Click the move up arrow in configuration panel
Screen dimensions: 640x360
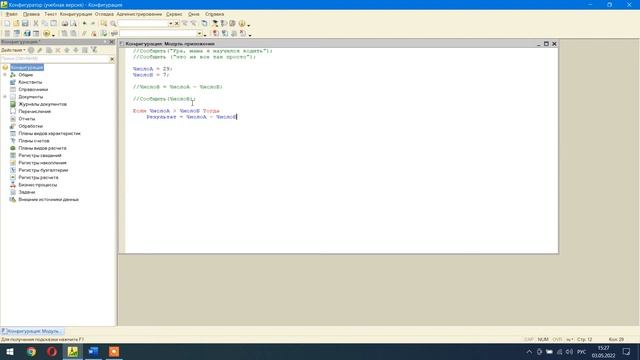point(67,50)
